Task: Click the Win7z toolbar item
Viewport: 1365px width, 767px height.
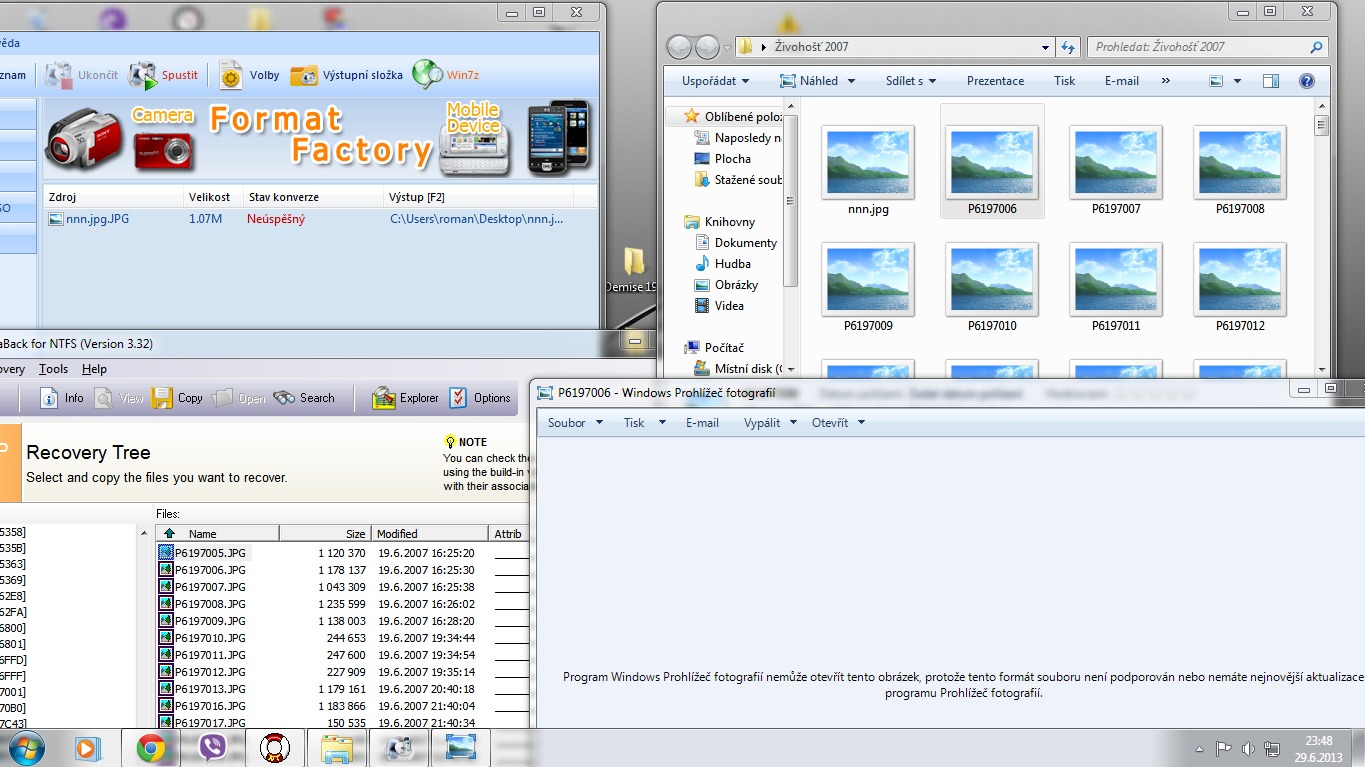Action: tap(446, 75)
